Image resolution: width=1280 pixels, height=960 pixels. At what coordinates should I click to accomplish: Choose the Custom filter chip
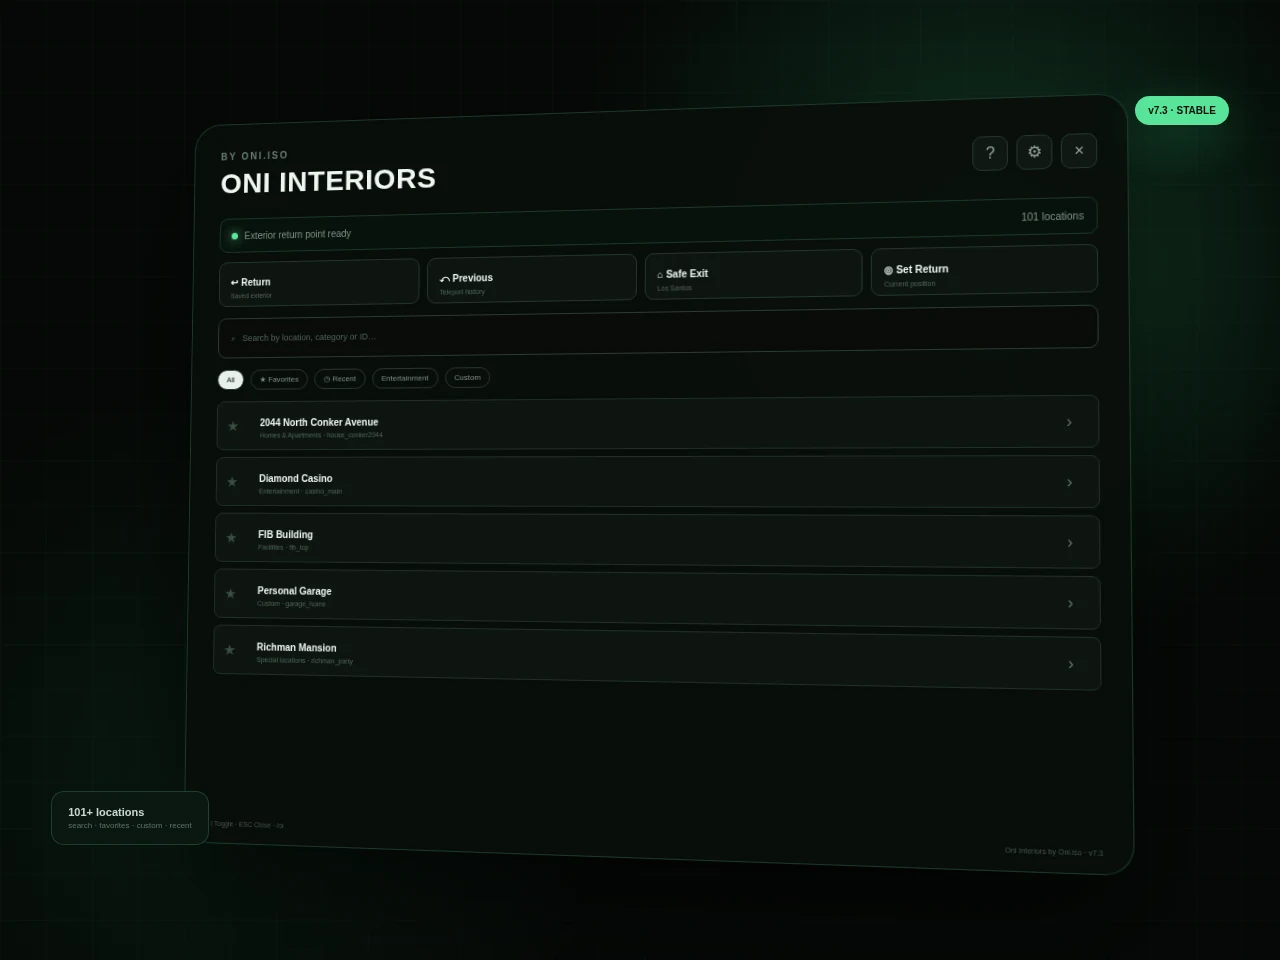[467, 378]
